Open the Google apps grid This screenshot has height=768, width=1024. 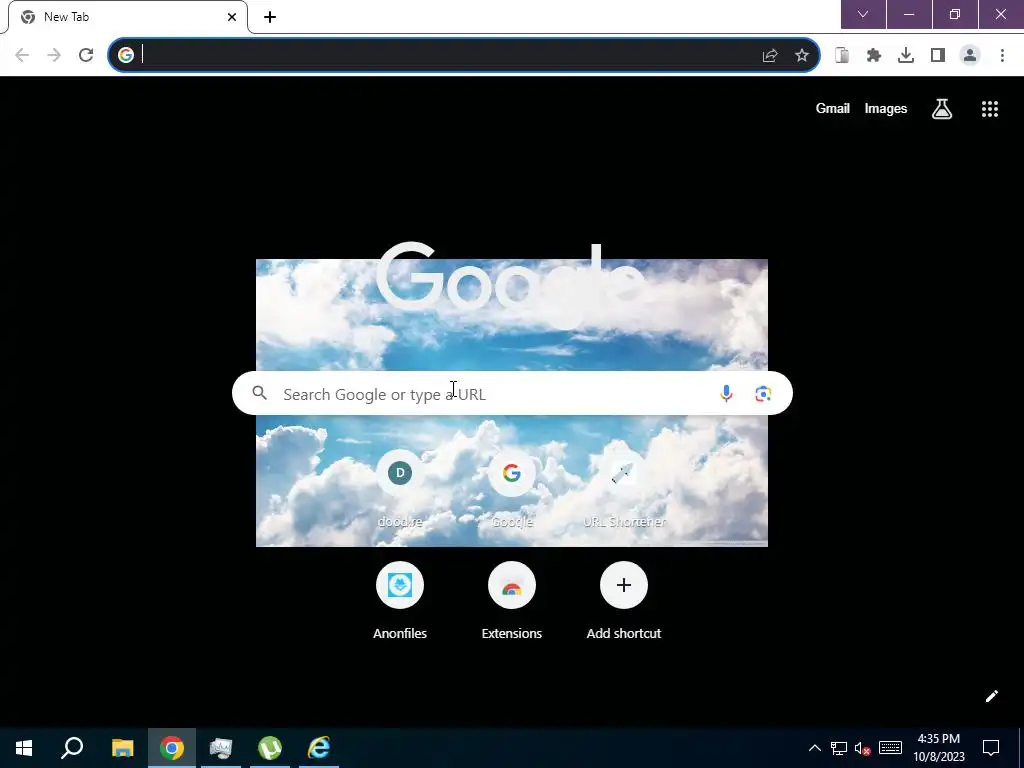coord(990,109)
